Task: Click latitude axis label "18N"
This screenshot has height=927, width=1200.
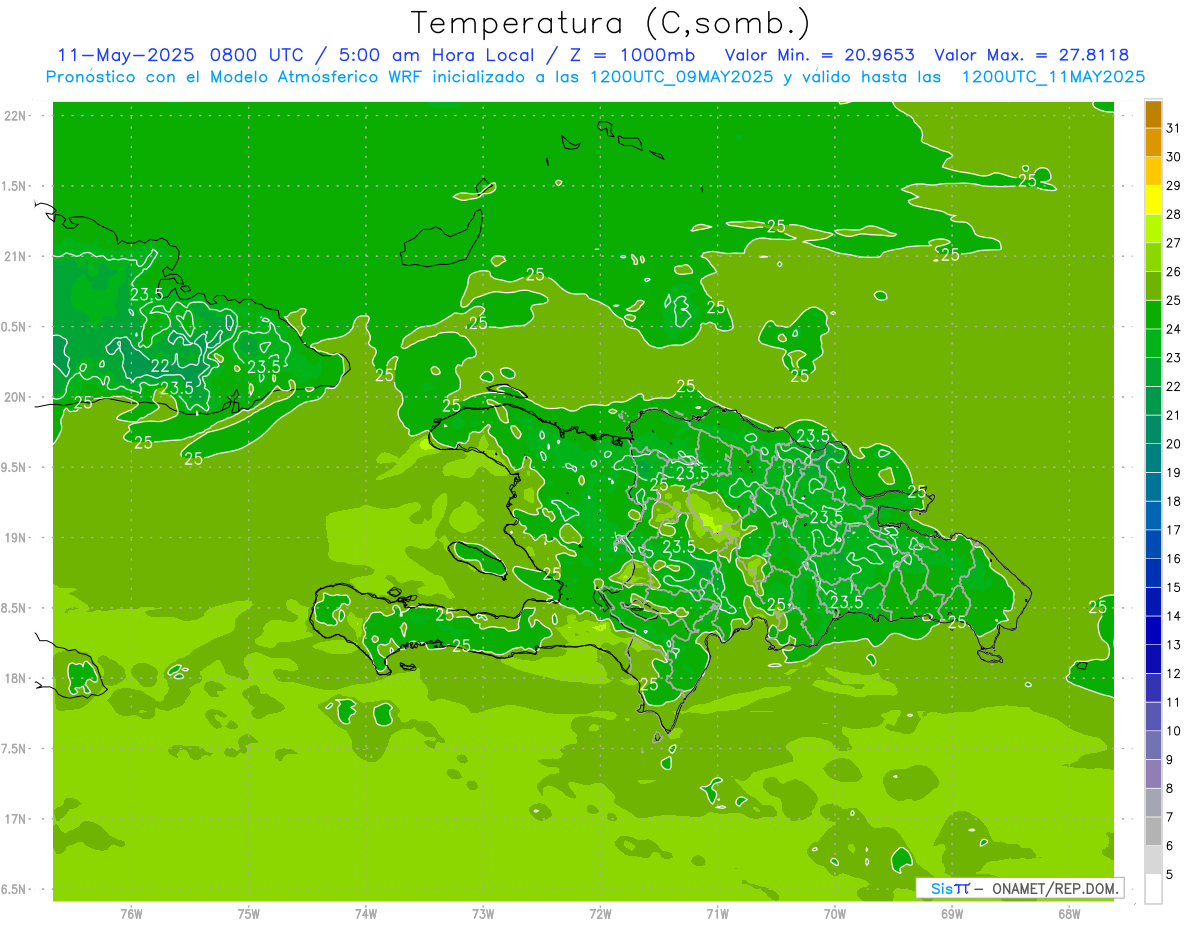Action: click(15, 678)
